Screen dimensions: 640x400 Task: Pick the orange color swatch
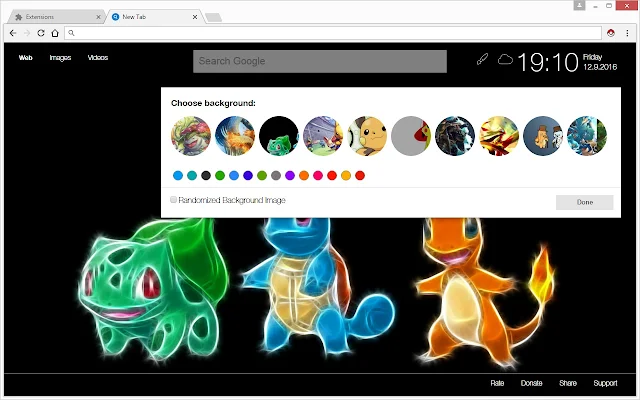[304, 176]
